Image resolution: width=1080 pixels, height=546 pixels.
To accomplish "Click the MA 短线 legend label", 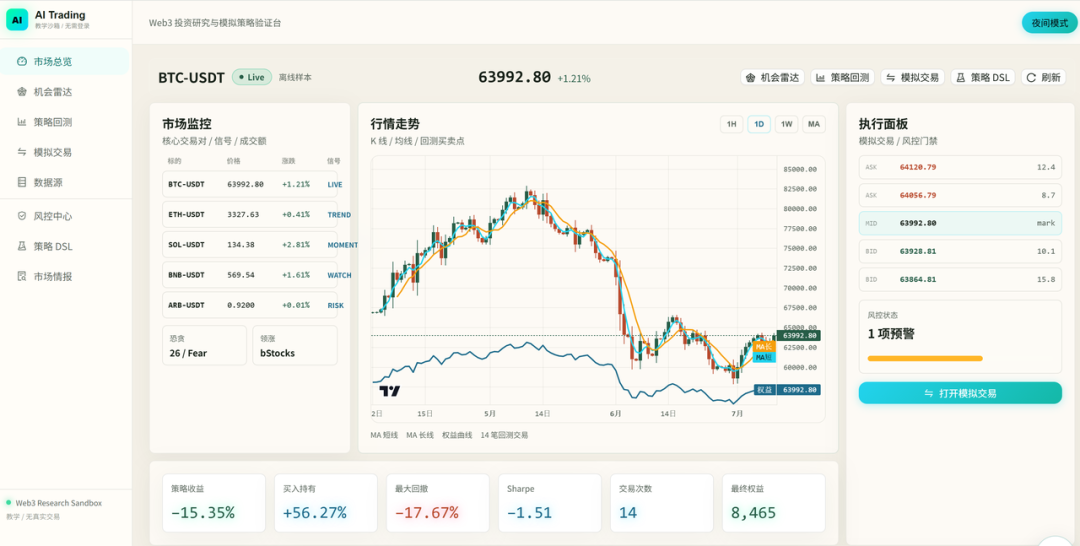I will click(384, 435).
